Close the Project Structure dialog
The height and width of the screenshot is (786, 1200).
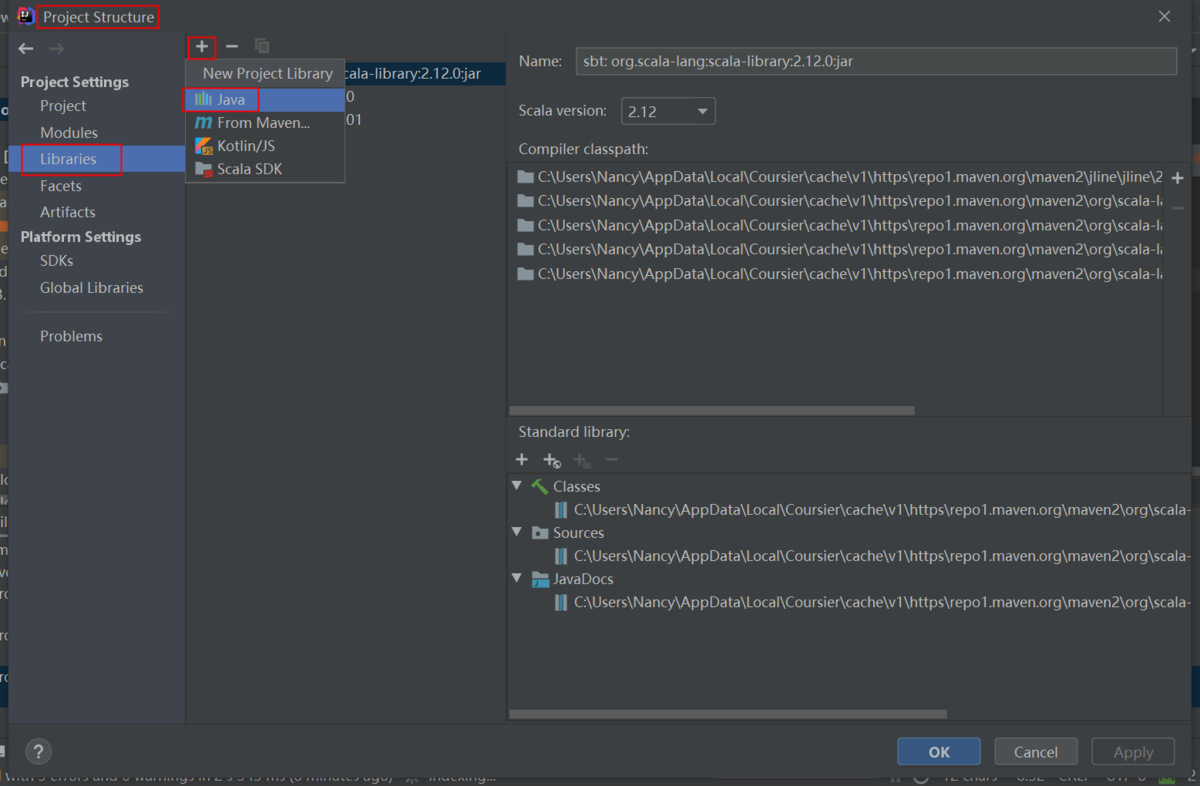point(1164,17)
